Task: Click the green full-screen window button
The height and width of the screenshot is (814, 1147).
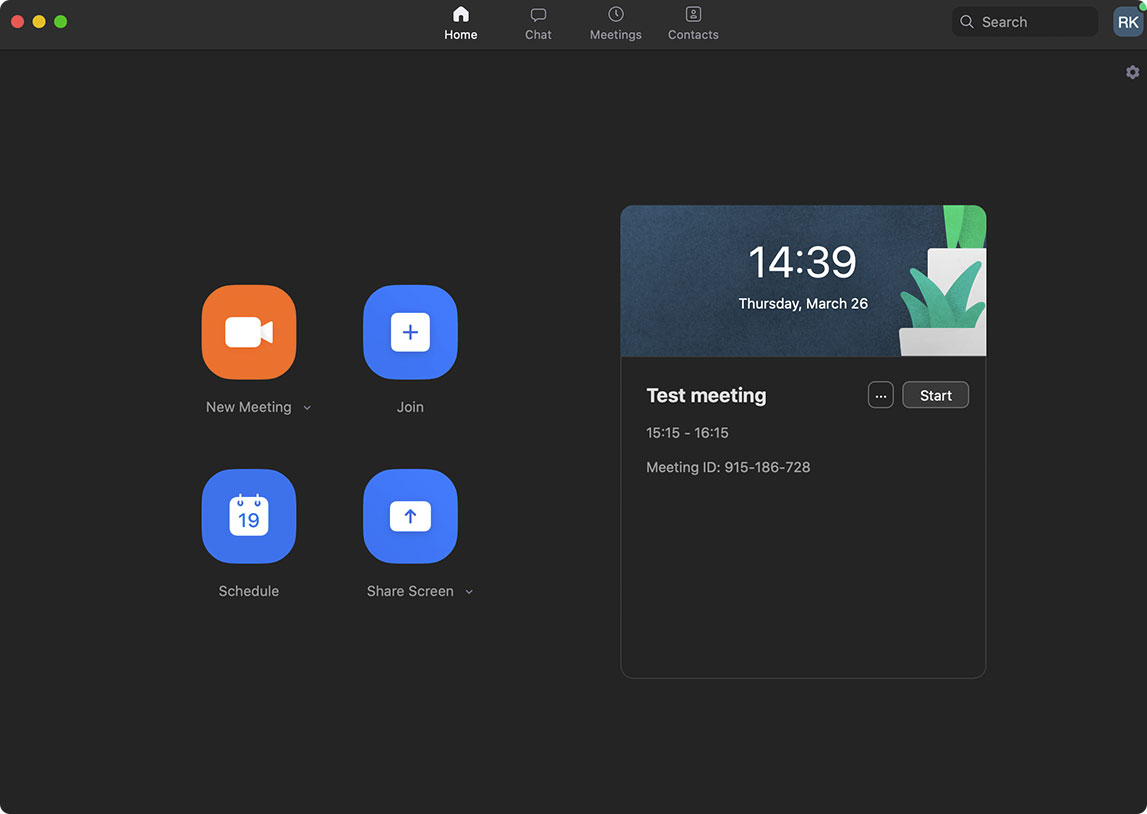Action: coord(61,21)
